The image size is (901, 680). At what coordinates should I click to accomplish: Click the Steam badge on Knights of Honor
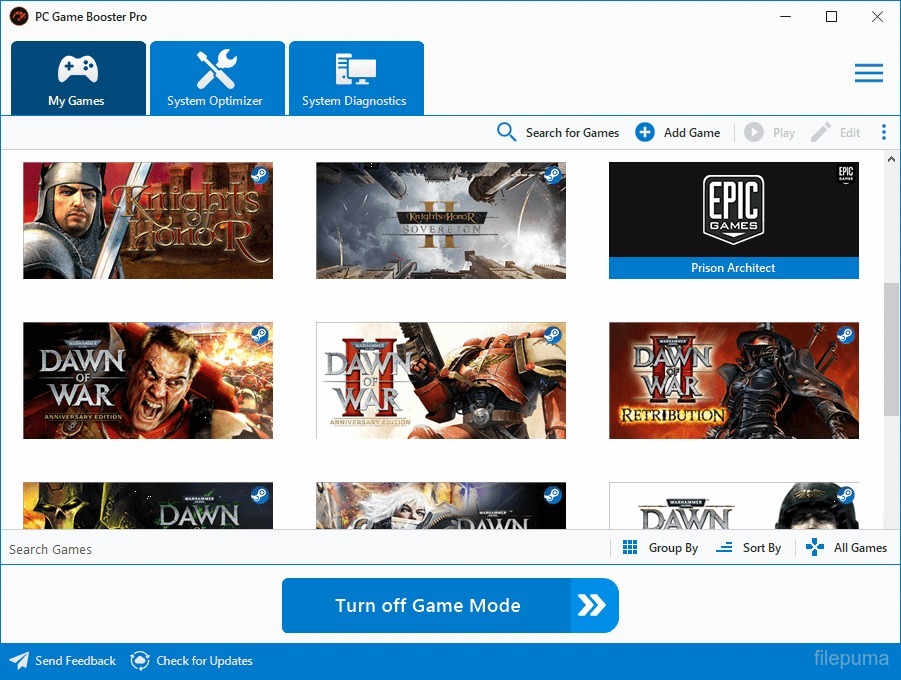(x=259, y=175)
